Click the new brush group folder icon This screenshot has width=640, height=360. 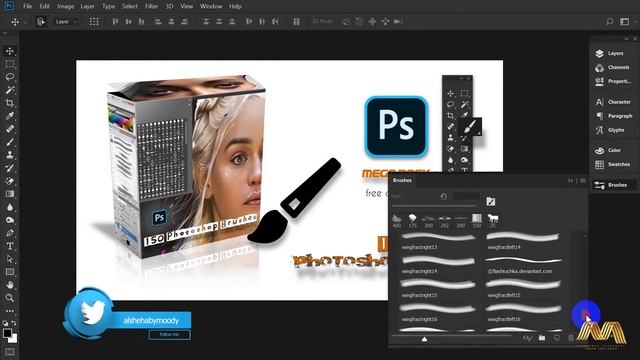[x=542, y=338]
